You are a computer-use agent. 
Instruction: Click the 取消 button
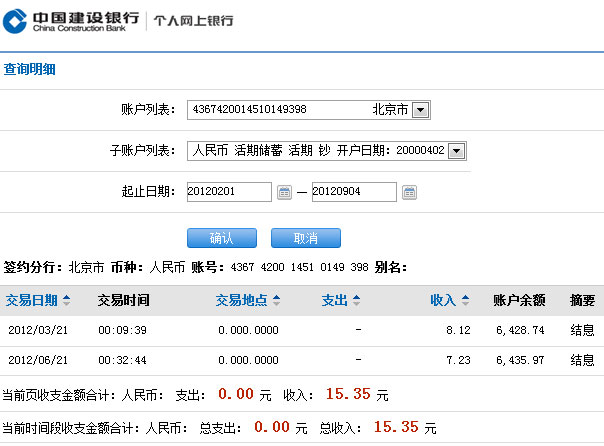(306, 238)
